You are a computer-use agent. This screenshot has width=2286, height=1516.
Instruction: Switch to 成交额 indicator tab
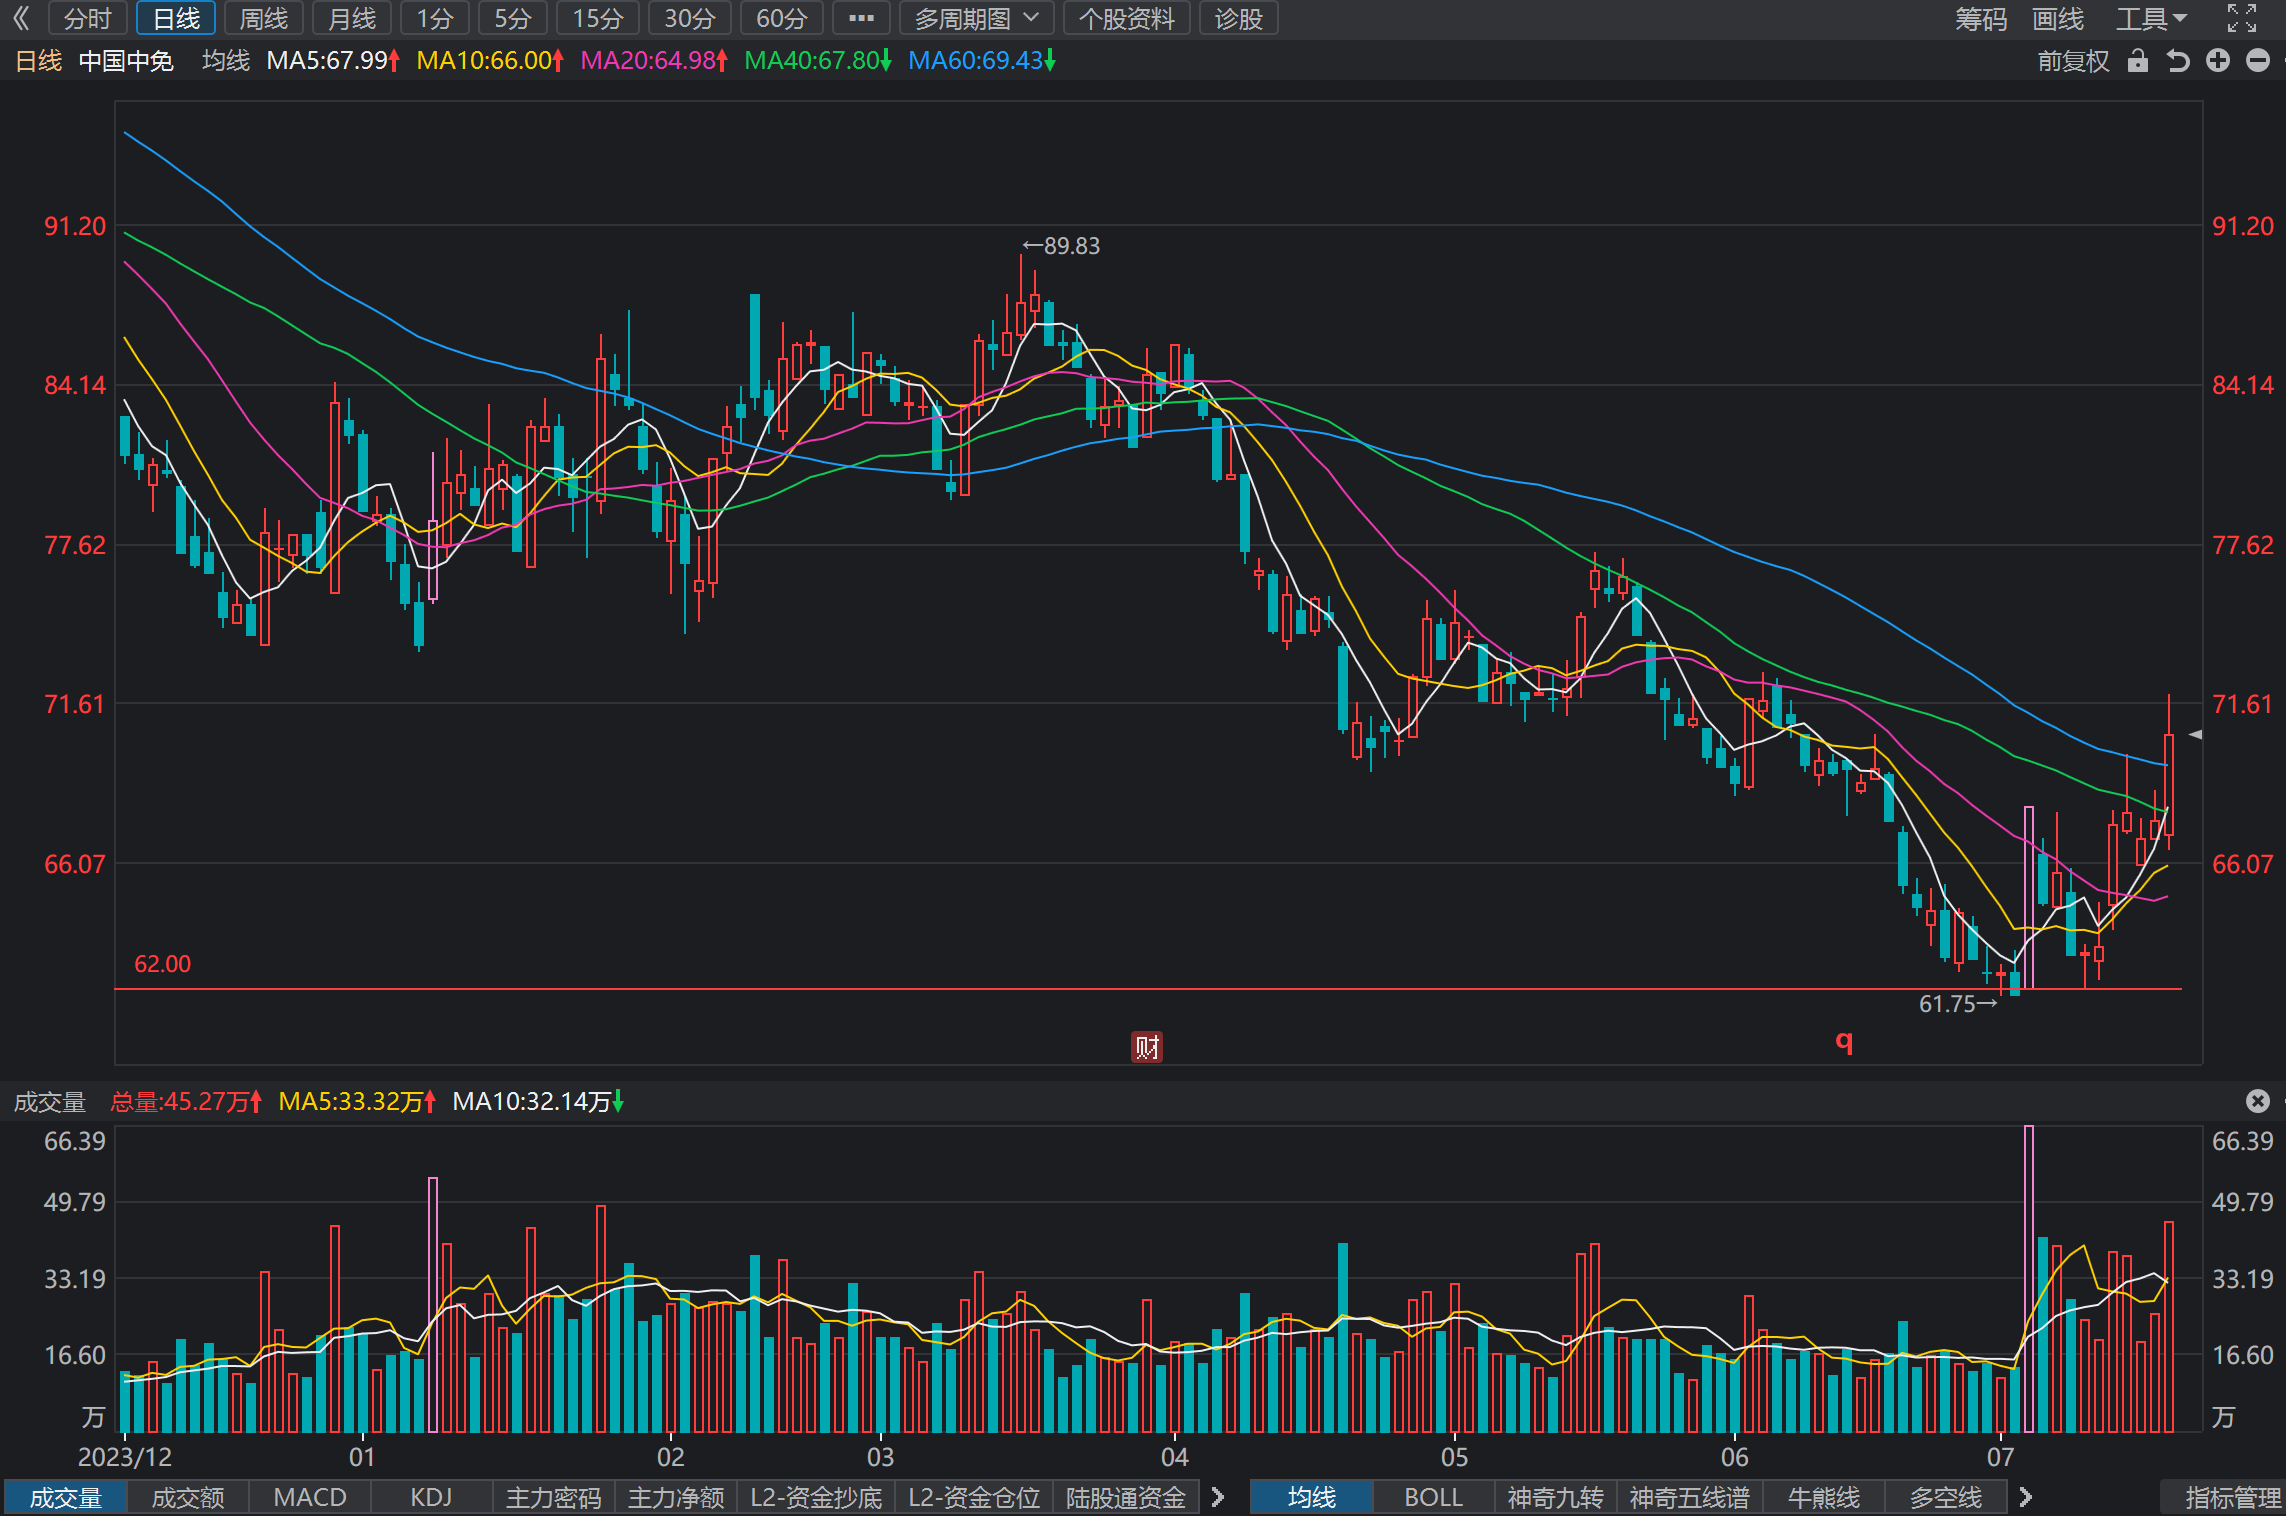[x=188, y=1497]
